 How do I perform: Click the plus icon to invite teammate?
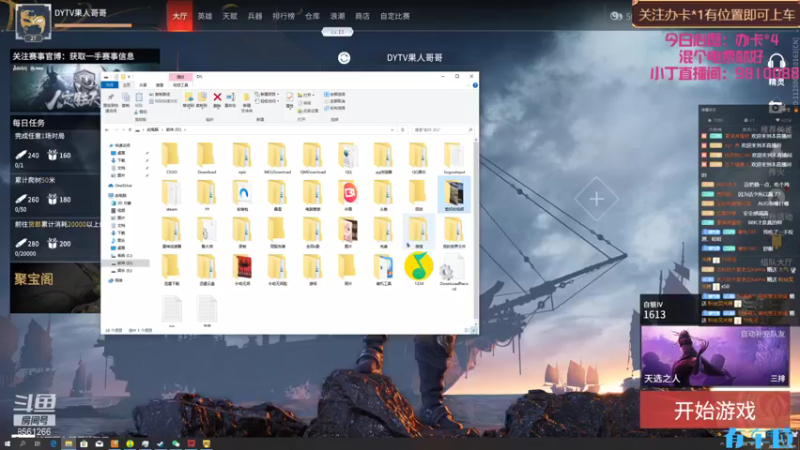point(596,199)
